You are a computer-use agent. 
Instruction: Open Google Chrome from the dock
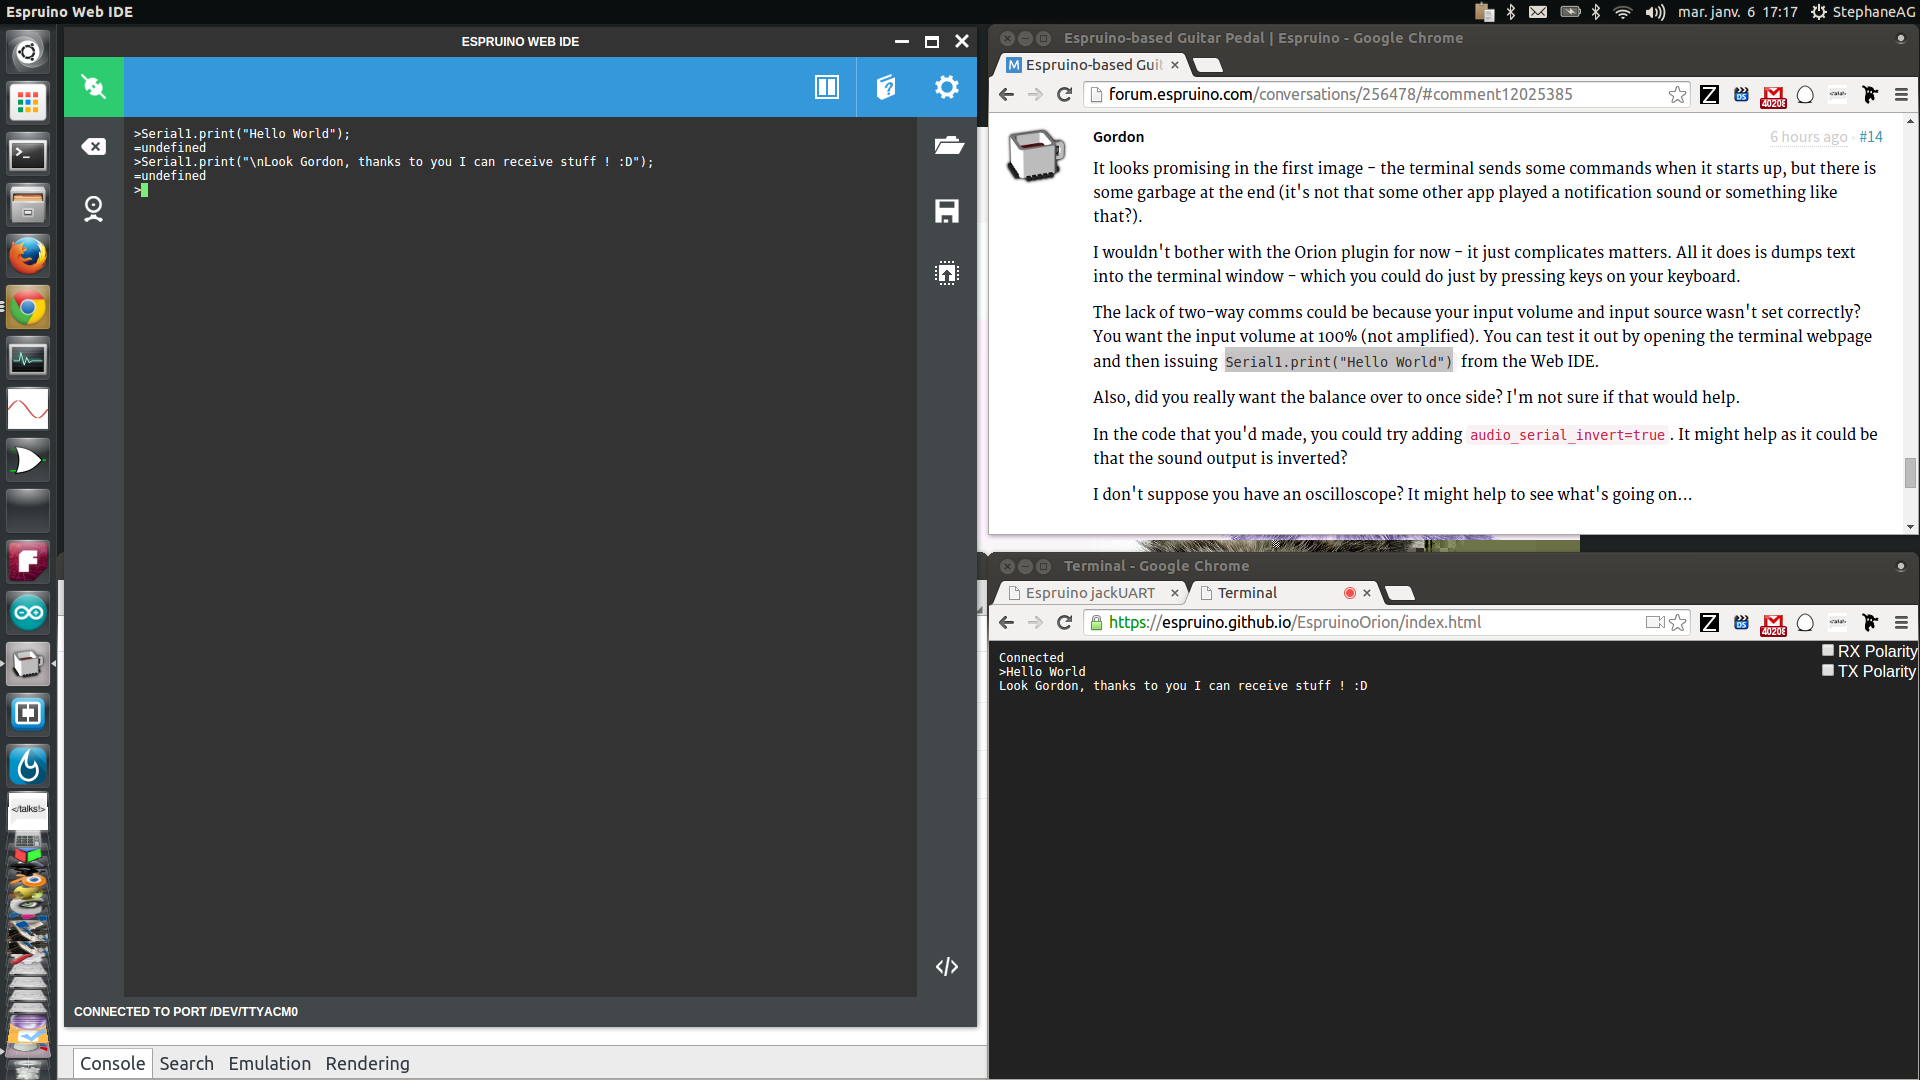tap(28, 307)
